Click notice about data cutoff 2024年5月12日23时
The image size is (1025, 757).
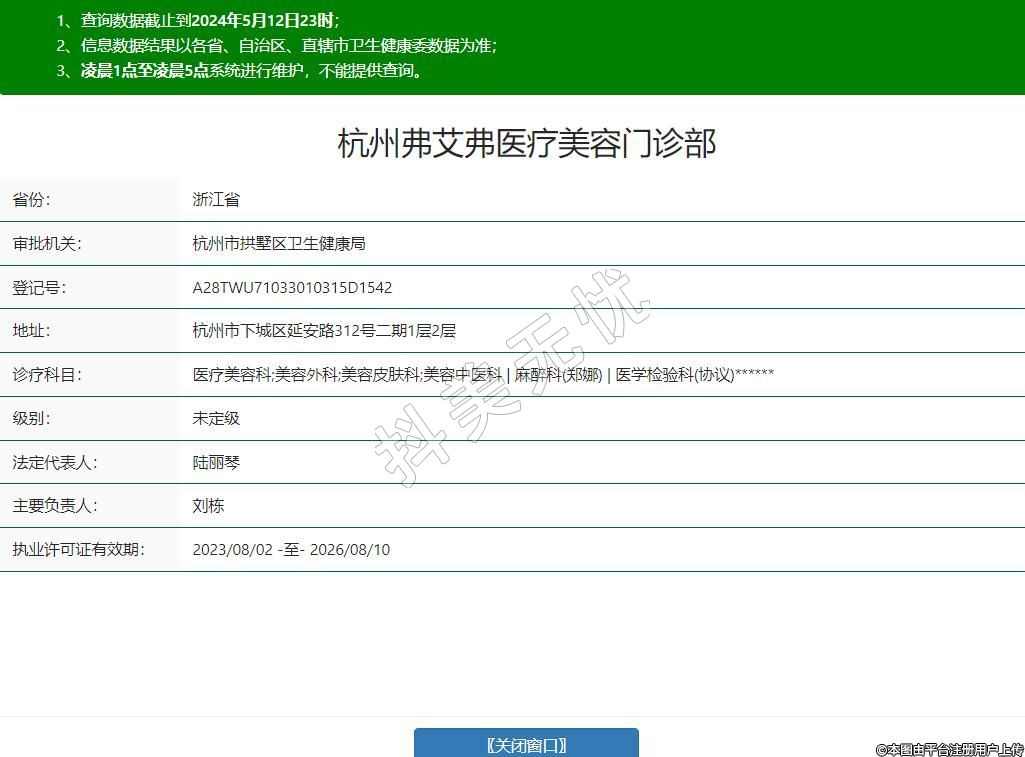pyautogui.click(x=210, y=20)
